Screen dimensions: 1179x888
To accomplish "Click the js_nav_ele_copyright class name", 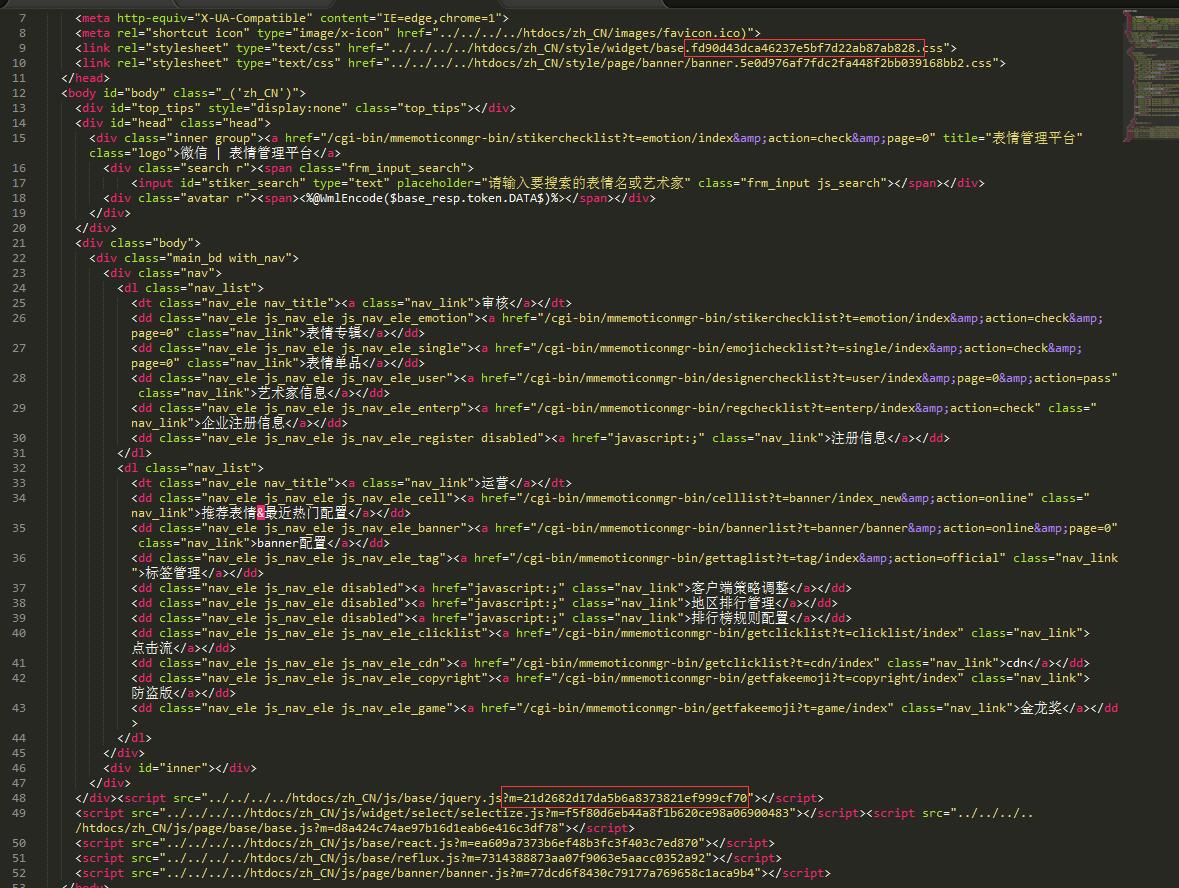I will [411, 679].
